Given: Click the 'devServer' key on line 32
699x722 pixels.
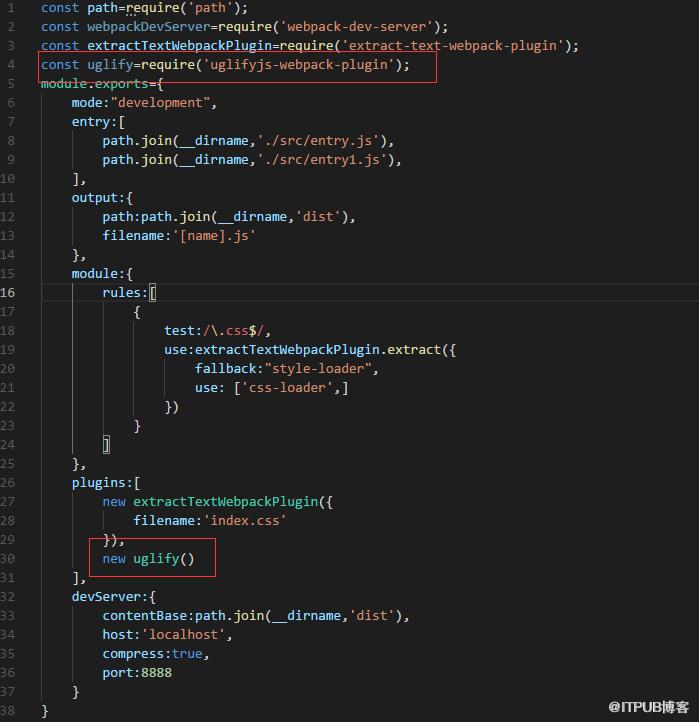Looking at the screenshot, I should (x=106, y=596).
